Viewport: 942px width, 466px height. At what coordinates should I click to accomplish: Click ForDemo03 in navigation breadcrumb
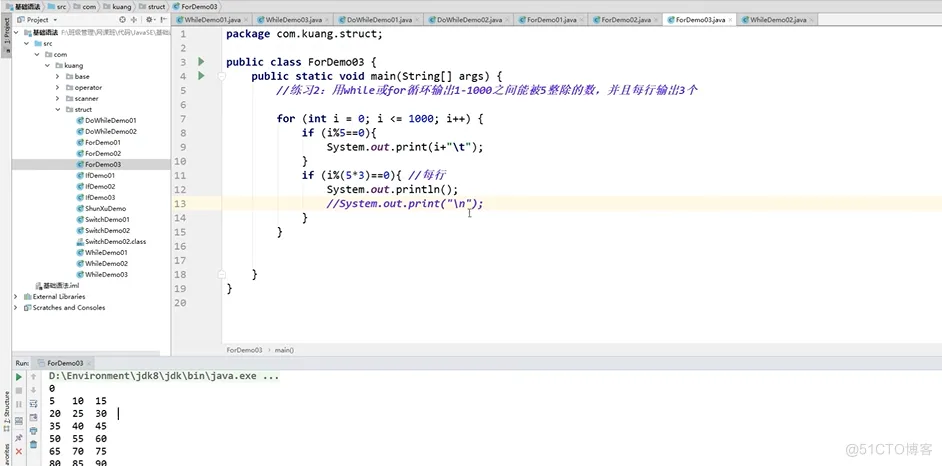(x=197, y=7)
